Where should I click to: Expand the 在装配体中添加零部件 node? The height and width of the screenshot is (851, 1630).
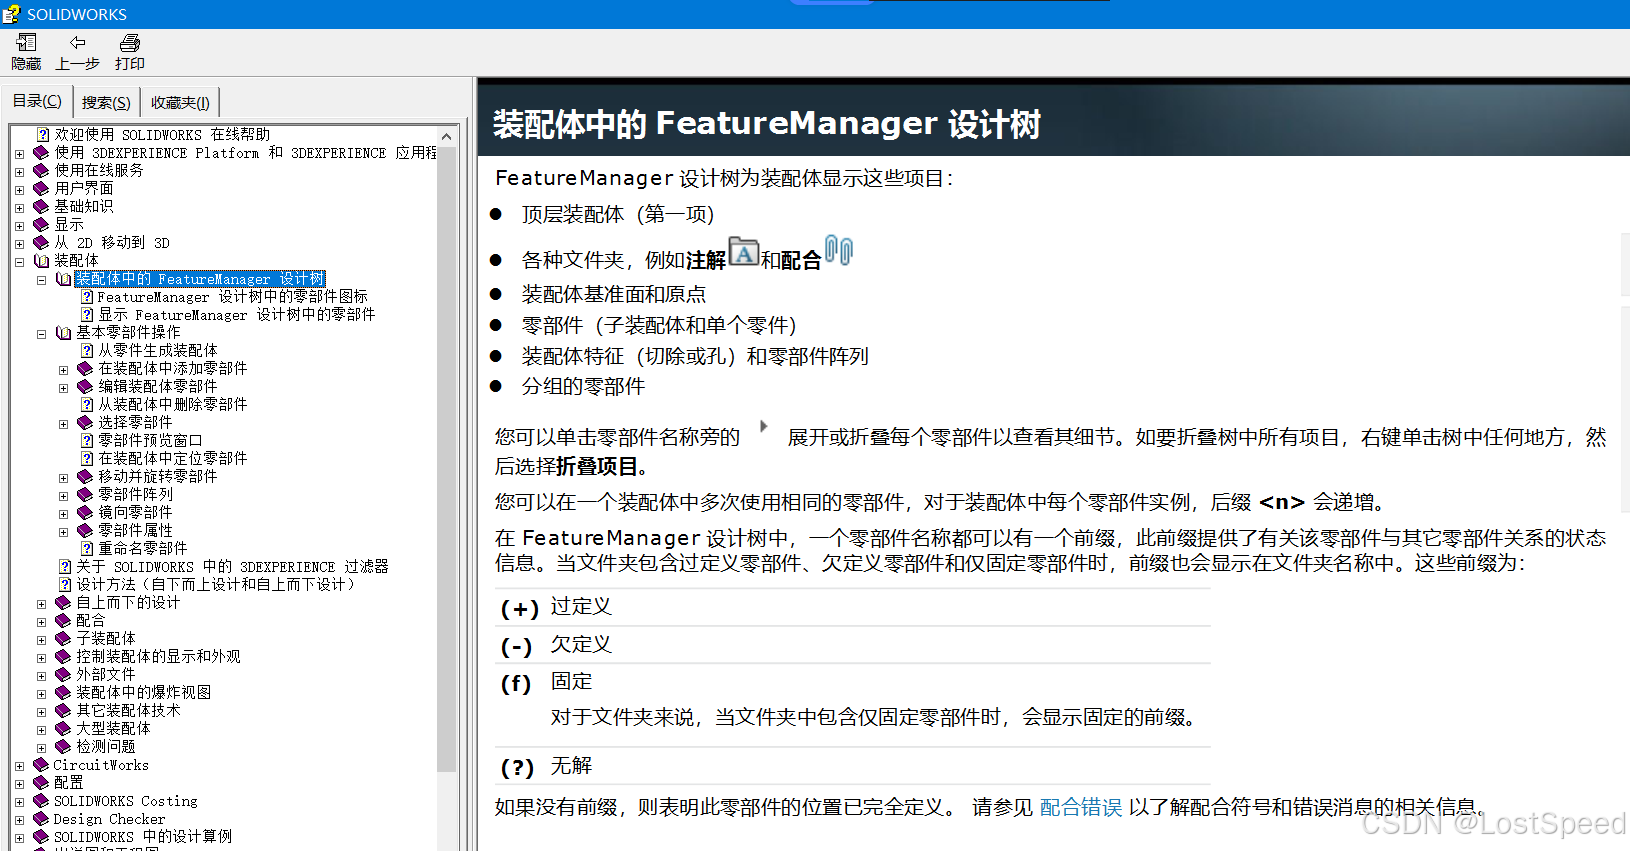point(63,370)
